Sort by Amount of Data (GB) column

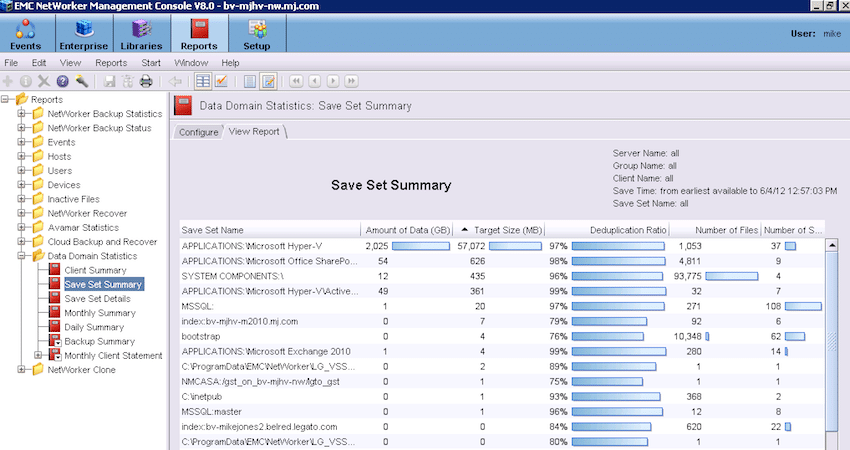pos(407,230)
